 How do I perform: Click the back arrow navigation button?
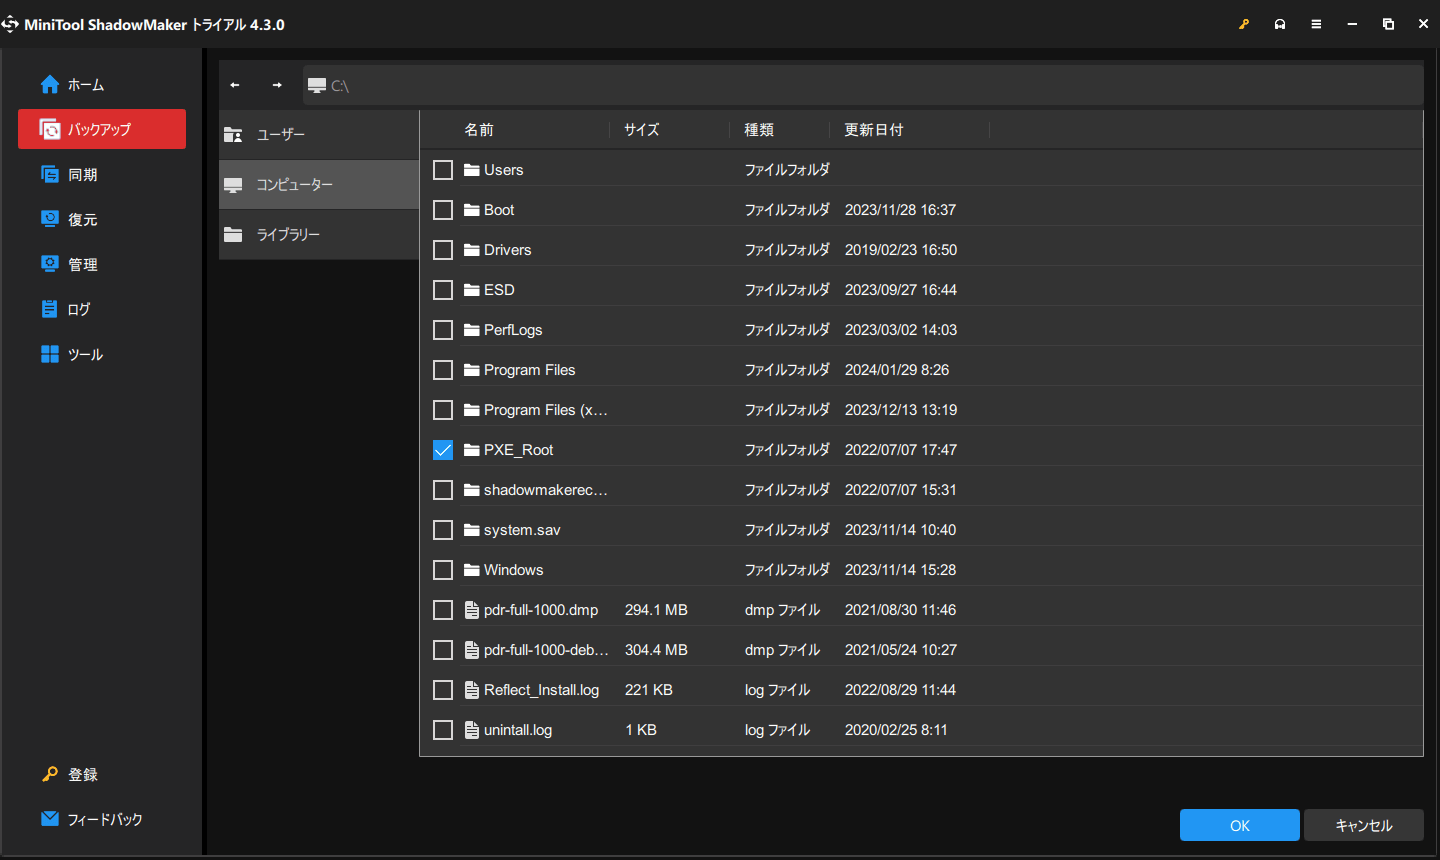click(x=235, y=85)
